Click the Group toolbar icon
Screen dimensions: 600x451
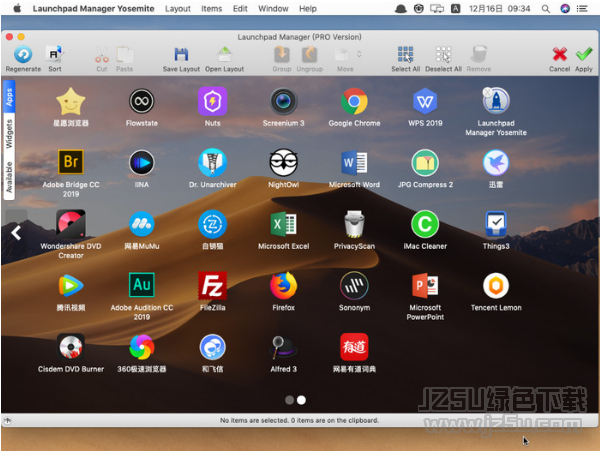(282, 55)
